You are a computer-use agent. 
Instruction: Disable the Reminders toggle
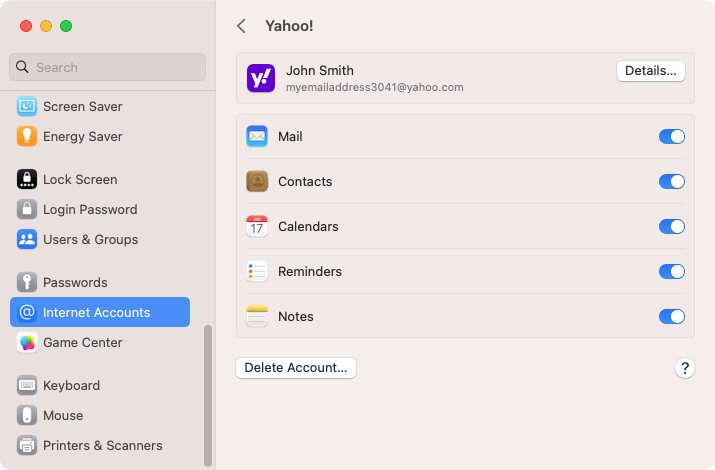pos(672,272)
